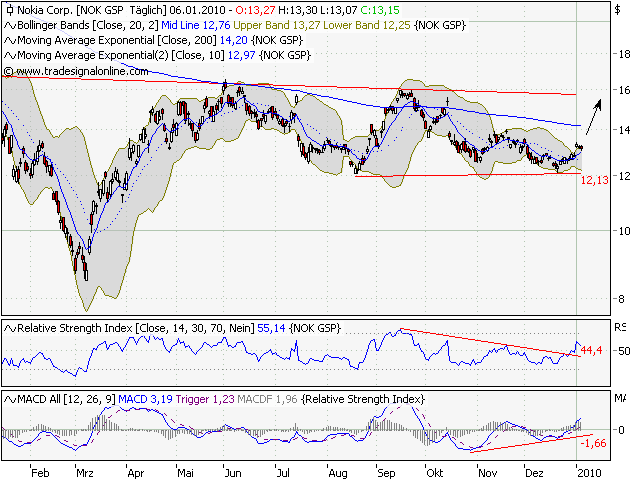Click the 14 price axis label
This screenshot has height=480, width=640.
(624, 130)
